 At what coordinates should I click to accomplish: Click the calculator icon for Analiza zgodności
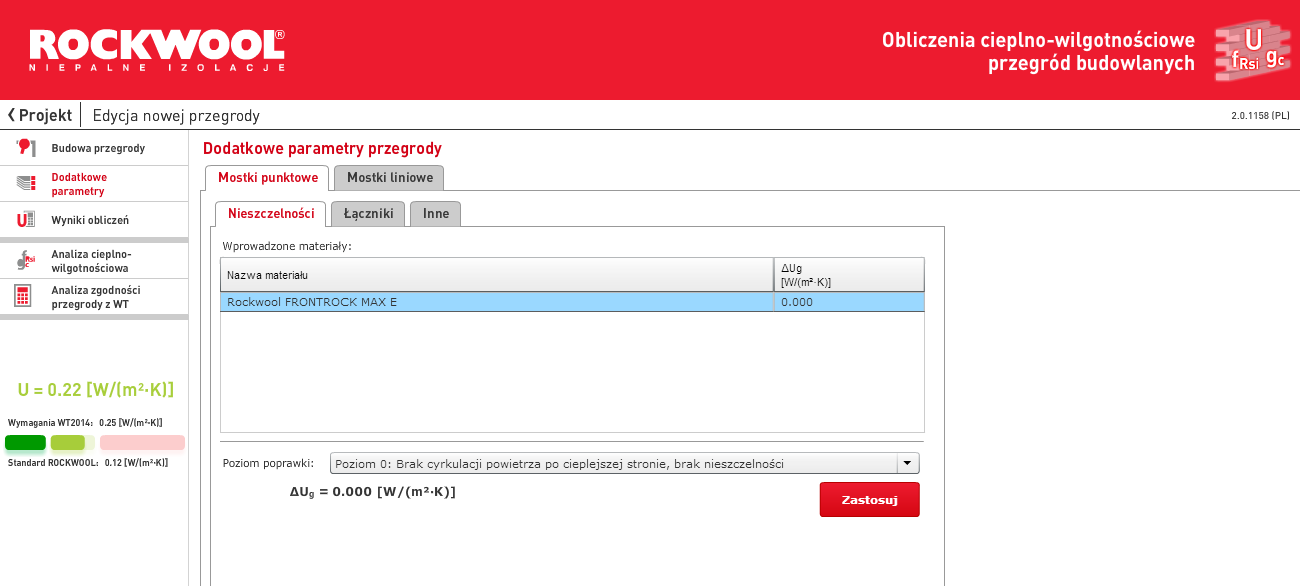pyautogui.click(x=23, y=297)
